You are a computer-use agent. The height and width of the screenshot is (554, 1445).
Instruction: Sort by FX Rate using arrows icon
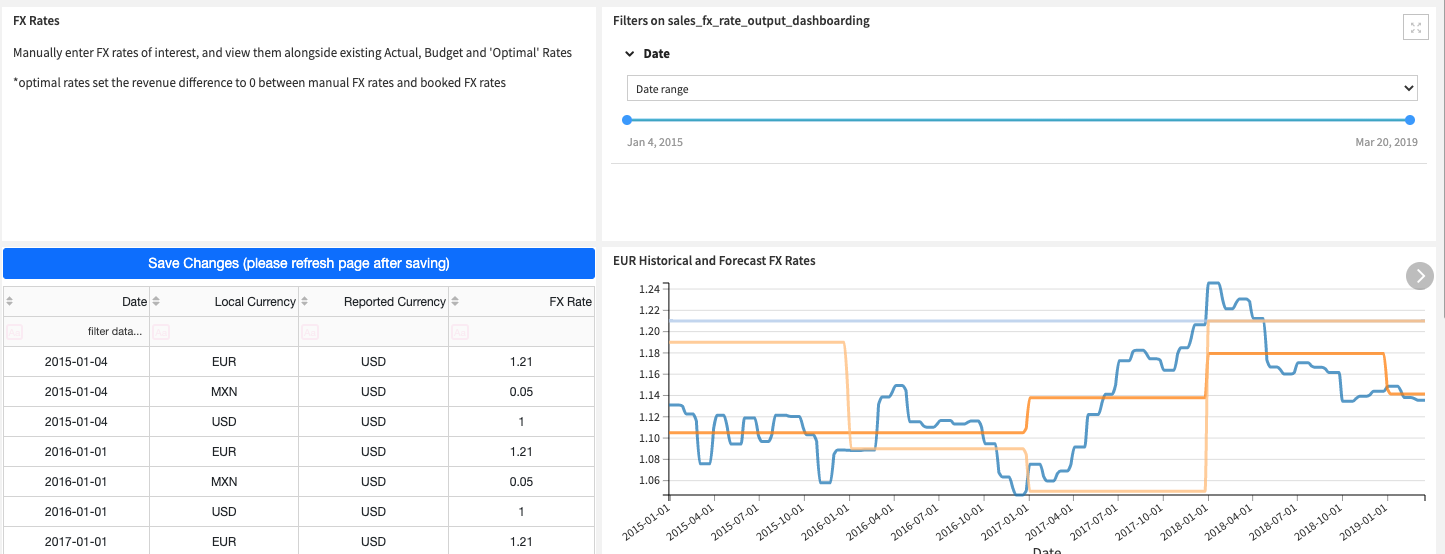(455, 301)
